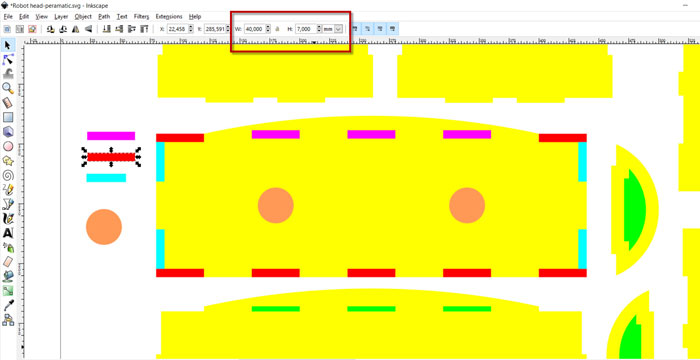Select the 3D Box tool
Screen dimensions: 700x360
pyautogui.click(x=8, y=132)
